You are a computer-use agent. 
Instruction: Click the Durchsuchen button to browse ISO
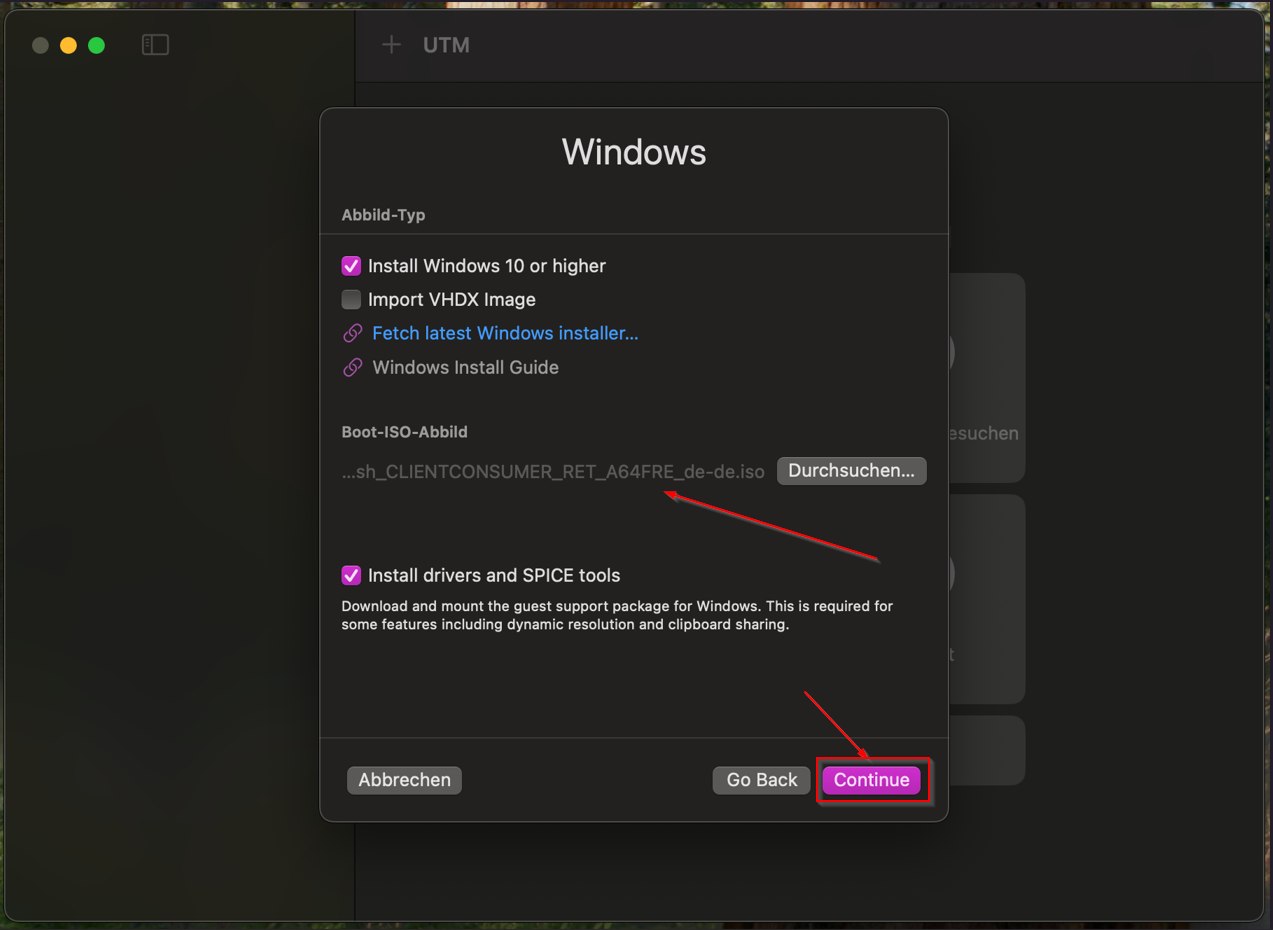point(851,471)
